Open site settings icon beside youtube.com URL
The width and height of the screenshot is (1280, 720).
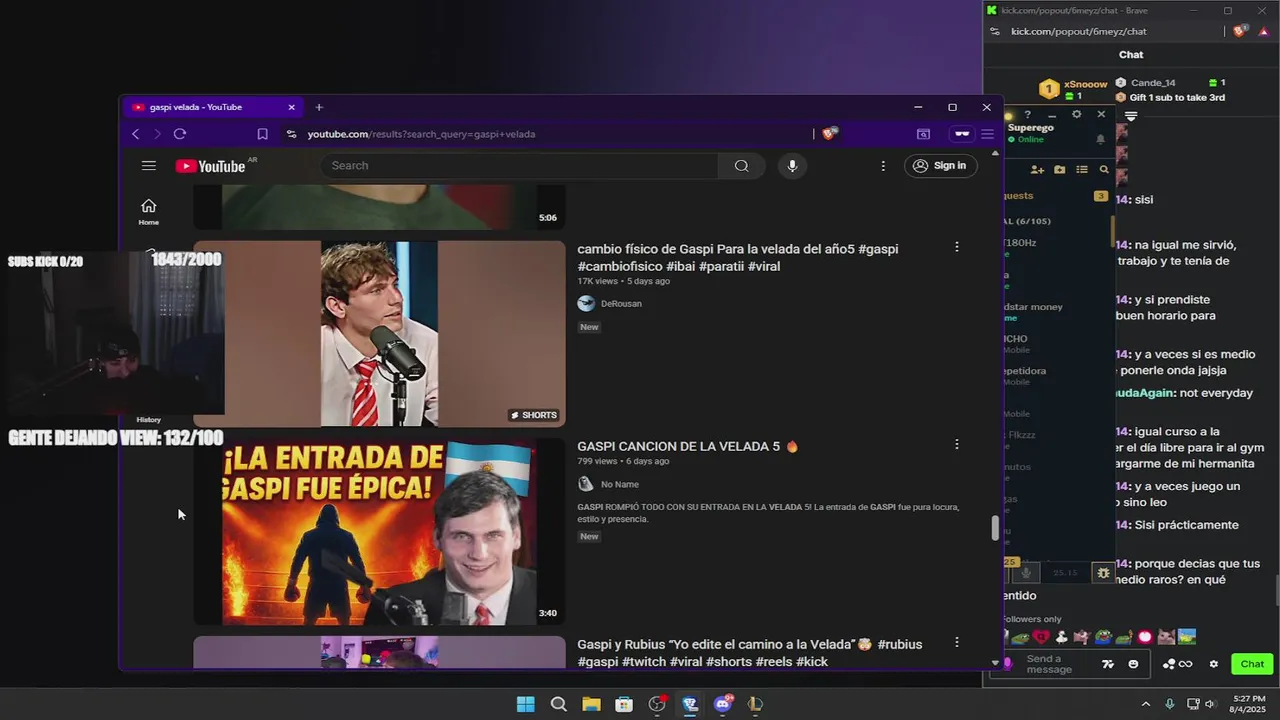point(291,134)
